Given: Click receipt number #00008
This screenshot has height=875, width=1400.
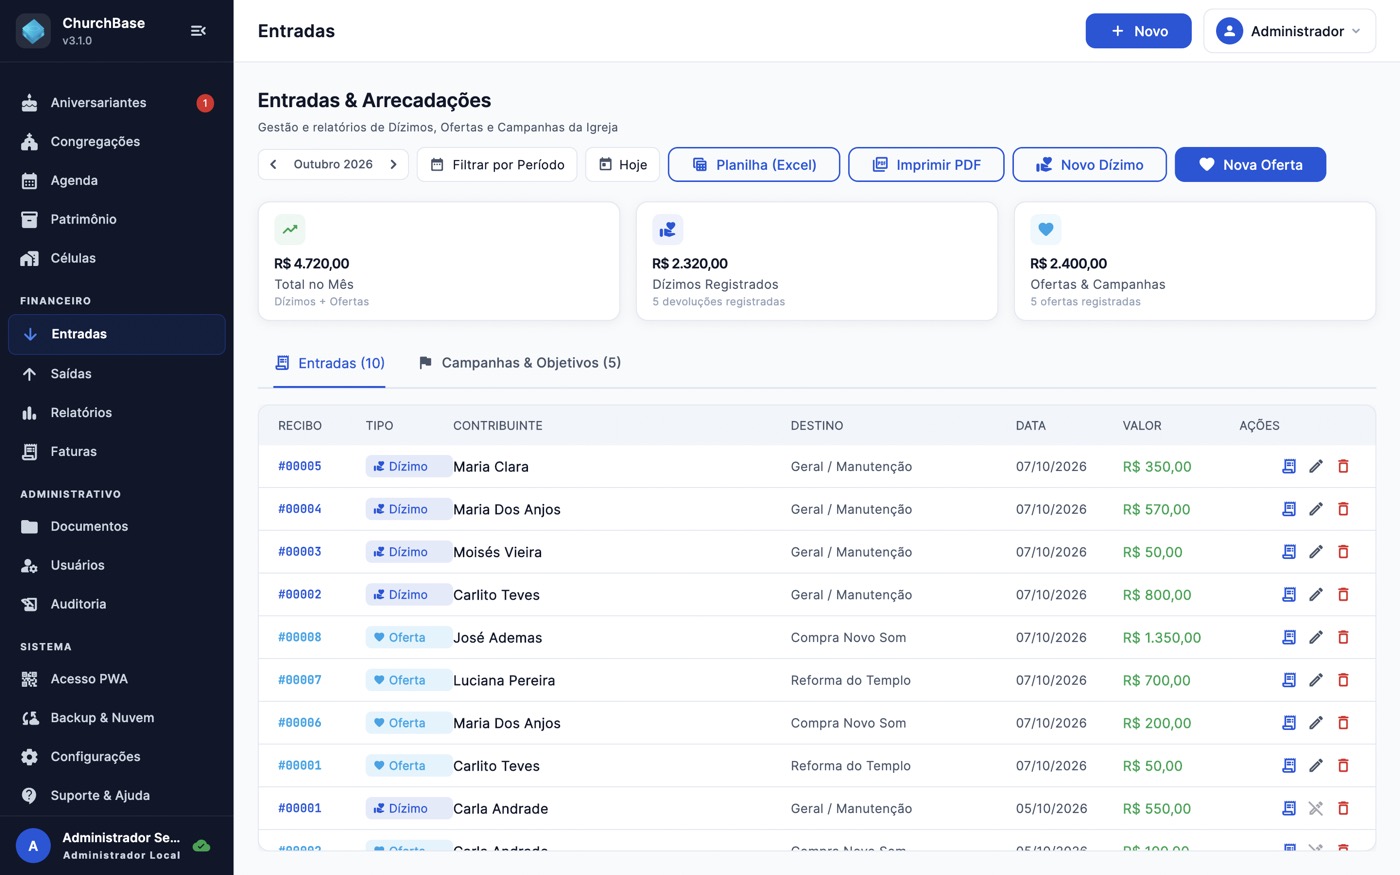Looking at the screenshot, I should click(300, 637).
